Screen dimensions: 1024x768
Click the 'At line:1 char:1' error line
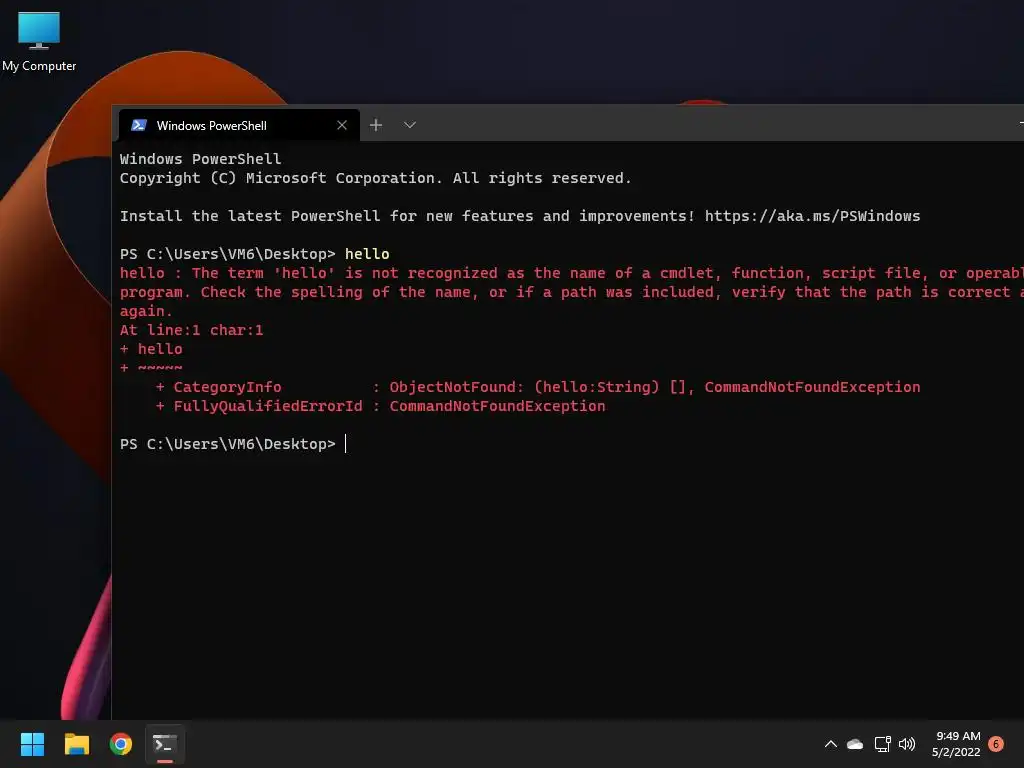pos(191,330)
